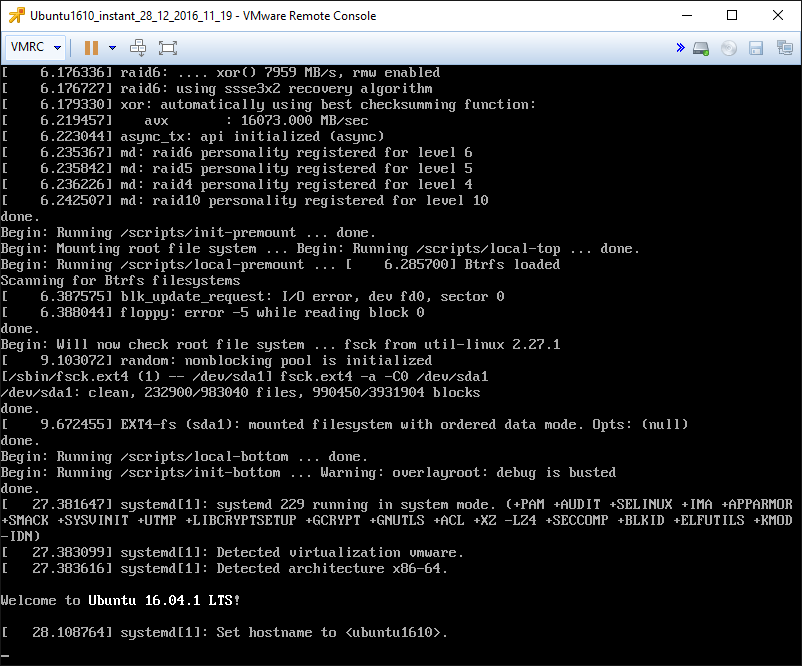Click the 'Running /scripts/init-premount' line
This screenshot has height=666, width=802.
point(188,232)
